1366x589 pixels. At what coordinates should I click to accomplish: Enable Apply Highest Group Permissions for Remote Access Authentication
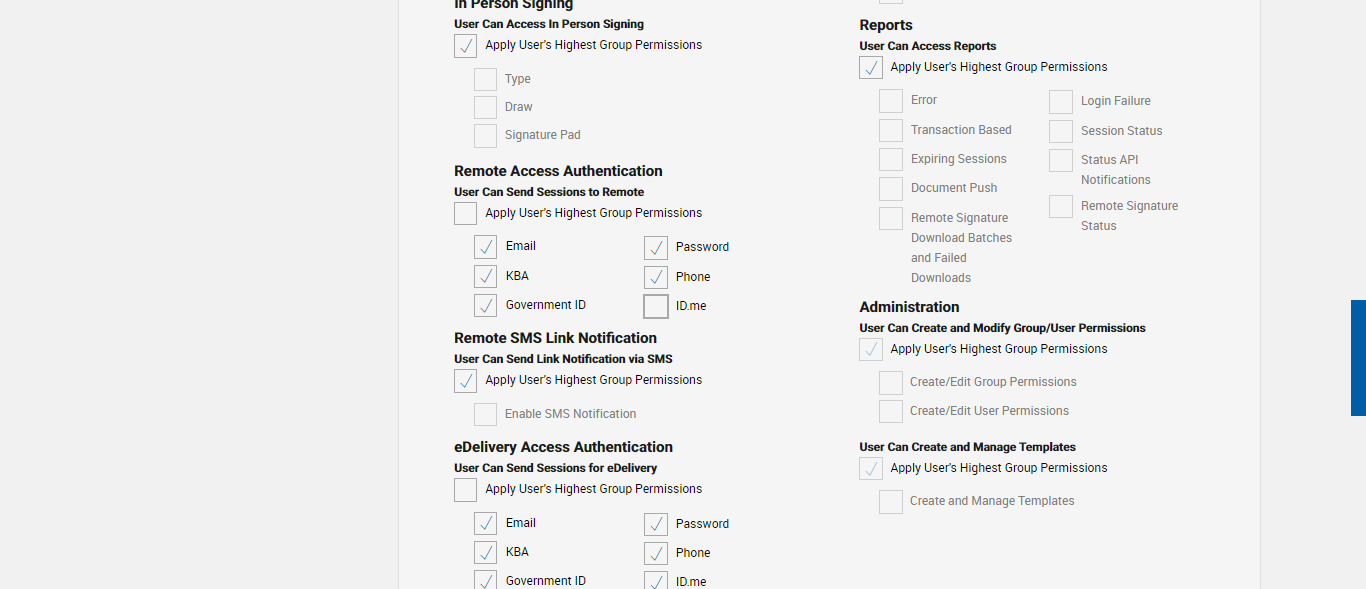tap(465, 214)
